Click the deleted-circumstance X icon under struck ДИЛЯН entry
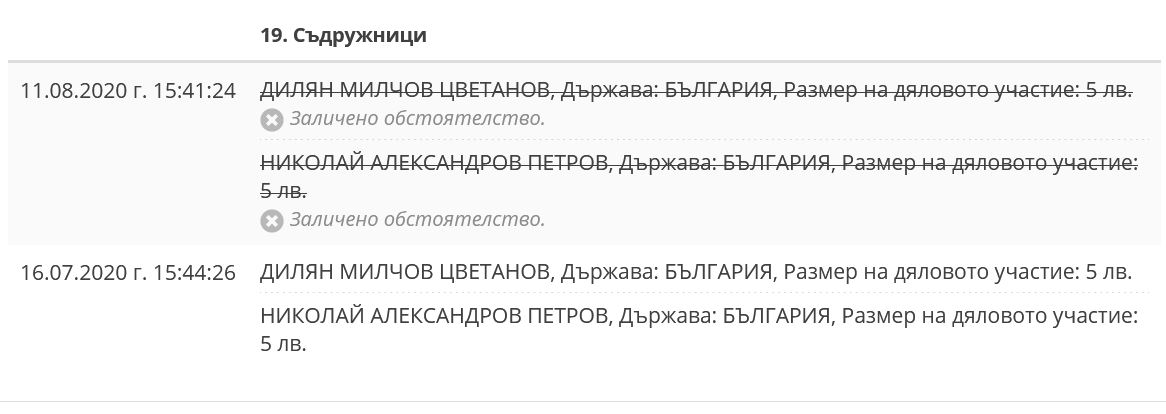The width and height of the screenshot is (1166, 414). pyautogui.click(x=271, y=120)
